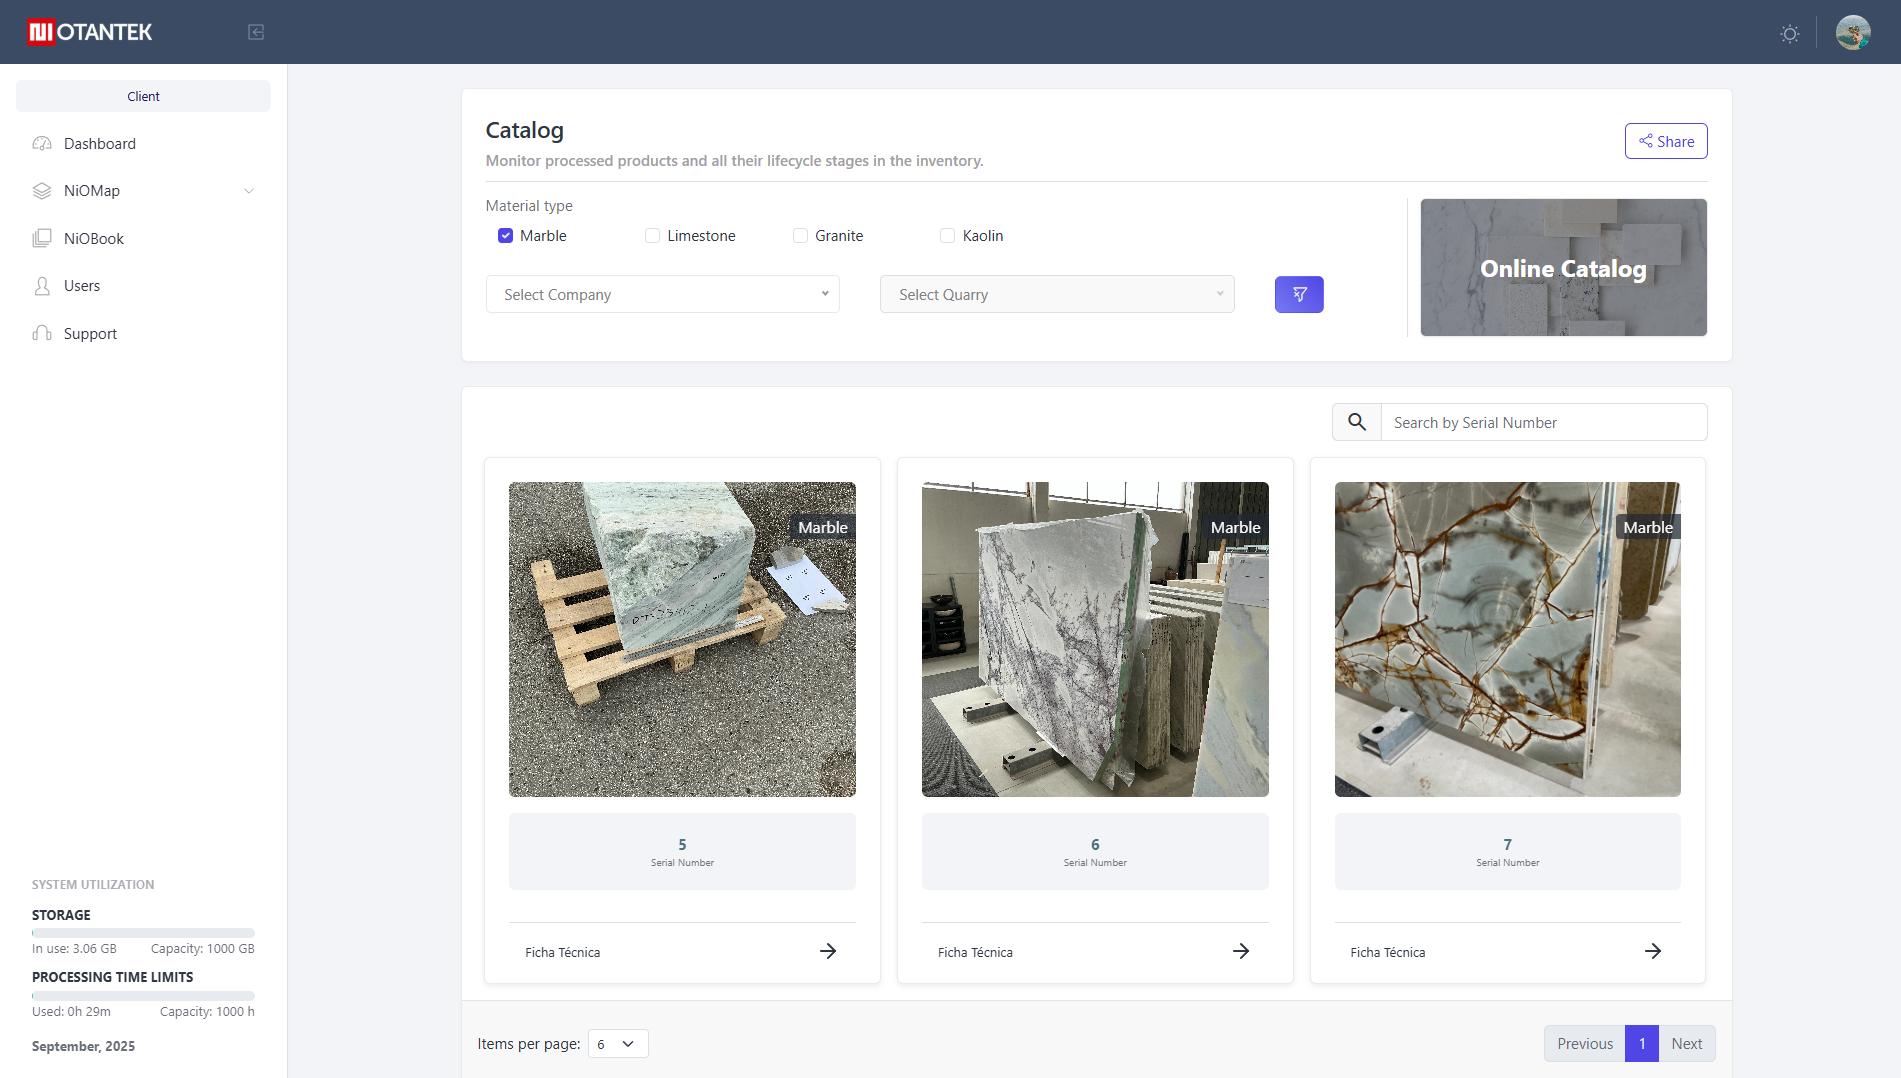Open Ficha Técnica arrow for serial 5
This screenshot has height=1078, width=1901.
pyautogui.click(x=827, y=952)
